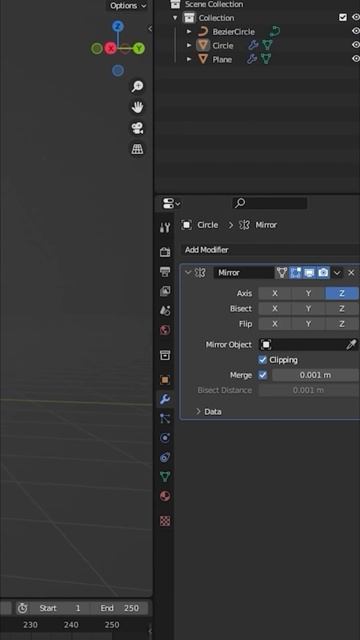Click the Z axis on navigation gizmo
This screenshot has width=360, height=640.
click(x=118, y=27)
